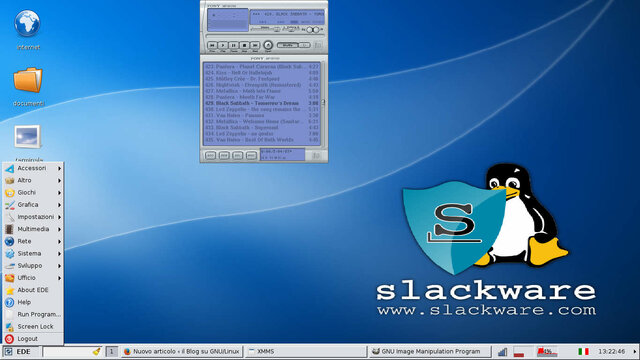Viewport: 640px width, 360px height.
Task: Click the CPU usage percentage tray icon
Action: tap(547, 351)
